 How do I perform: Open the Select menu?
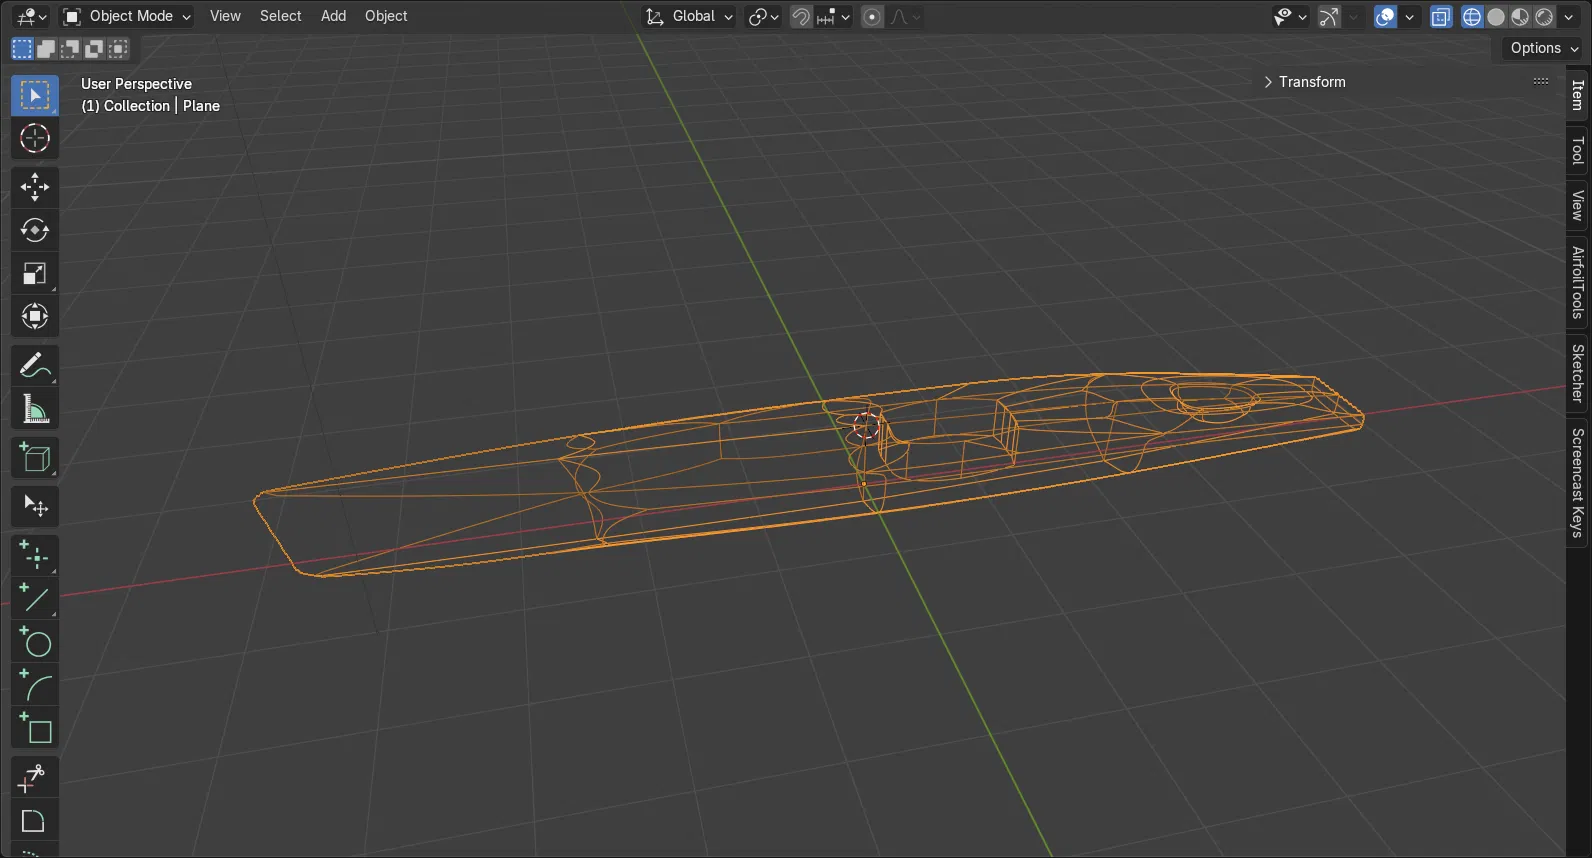(280, 16)
